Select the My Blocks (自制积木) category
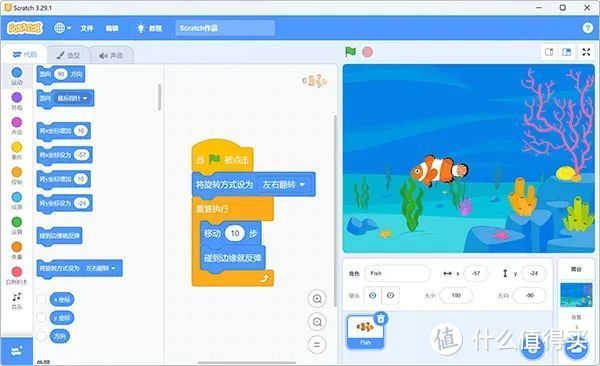This screenshot has width=600, height=366. coord(16,276)
